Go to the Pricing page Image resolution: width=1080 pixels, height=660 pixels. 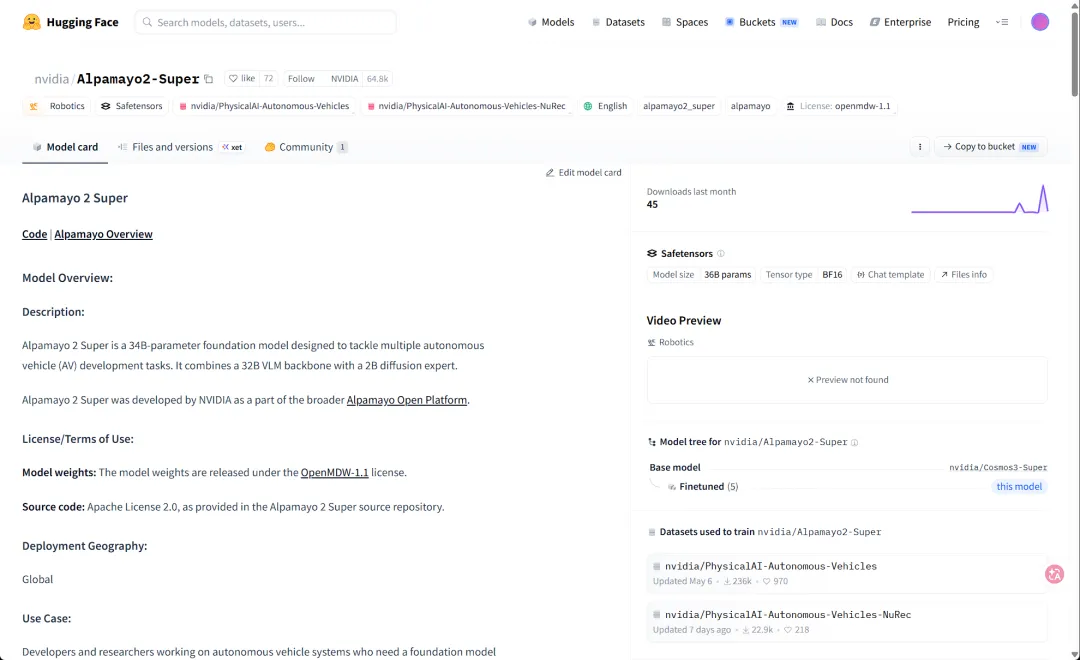click(x=963, y=22)
